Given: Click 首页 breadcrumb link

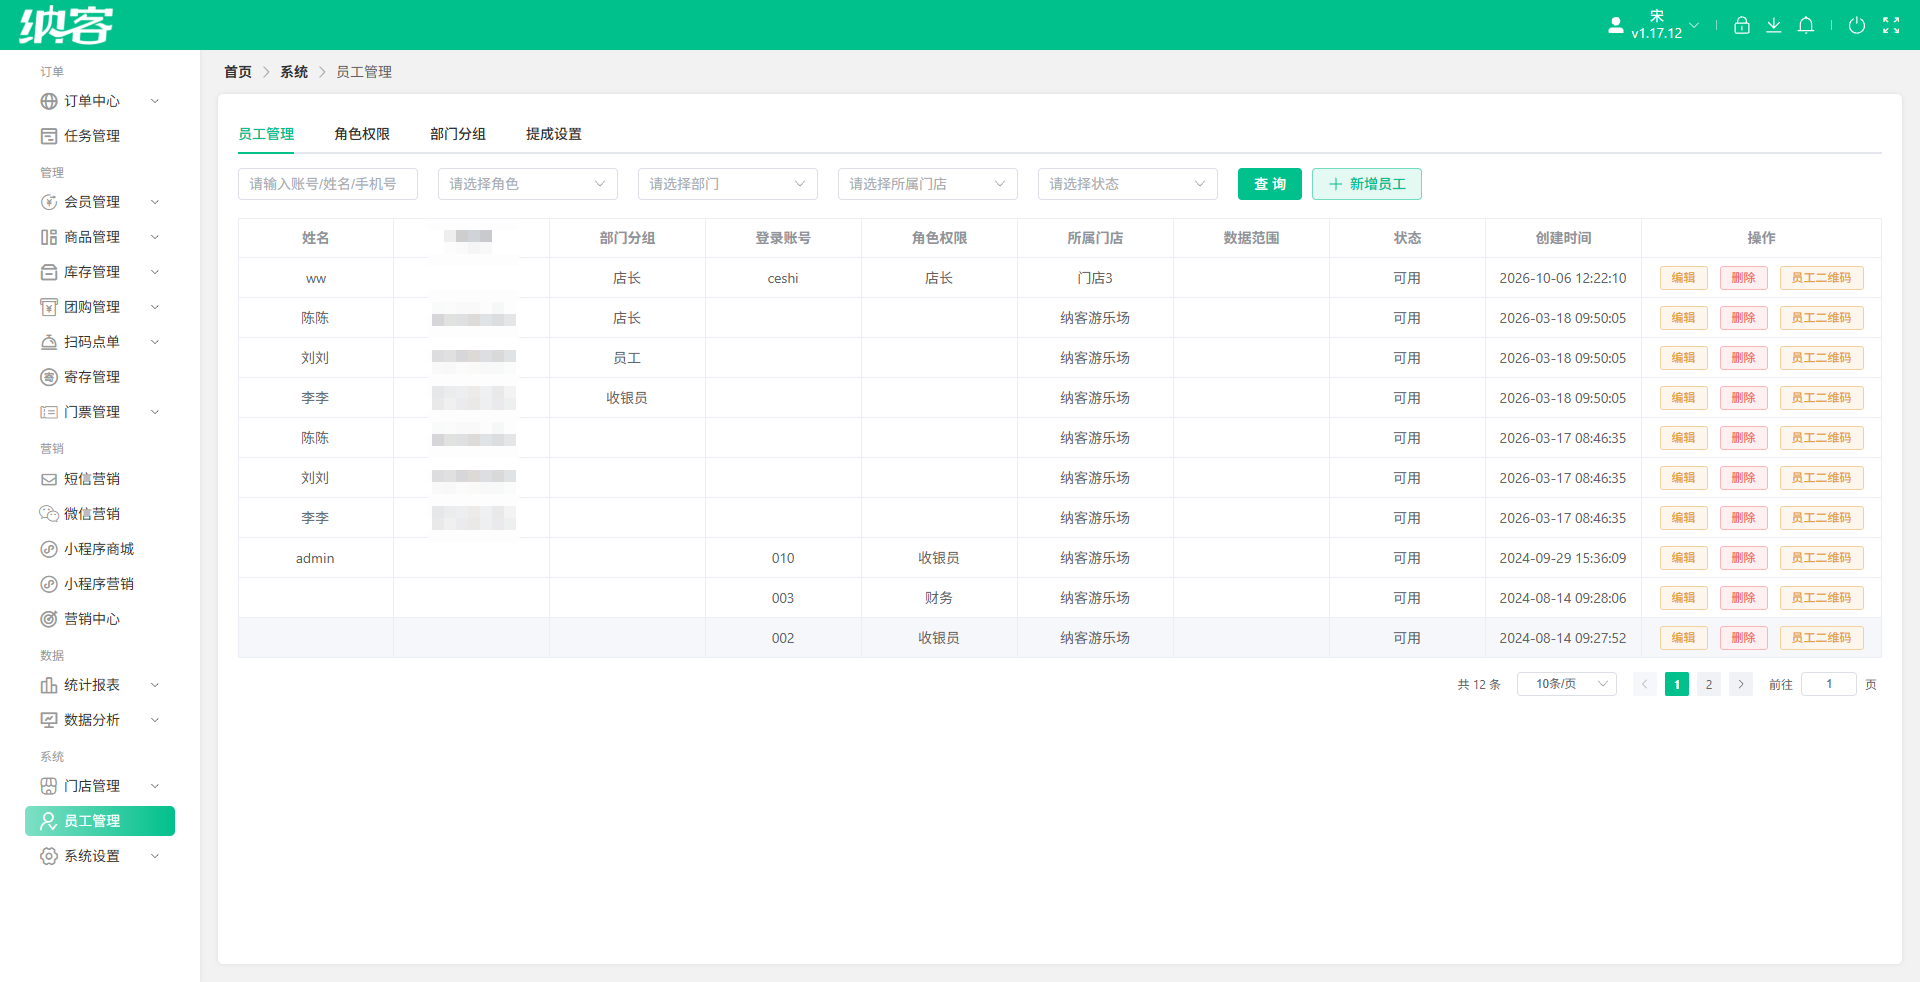Looking at the screenshot, I should pyautogui.click(x=238, y=72).
